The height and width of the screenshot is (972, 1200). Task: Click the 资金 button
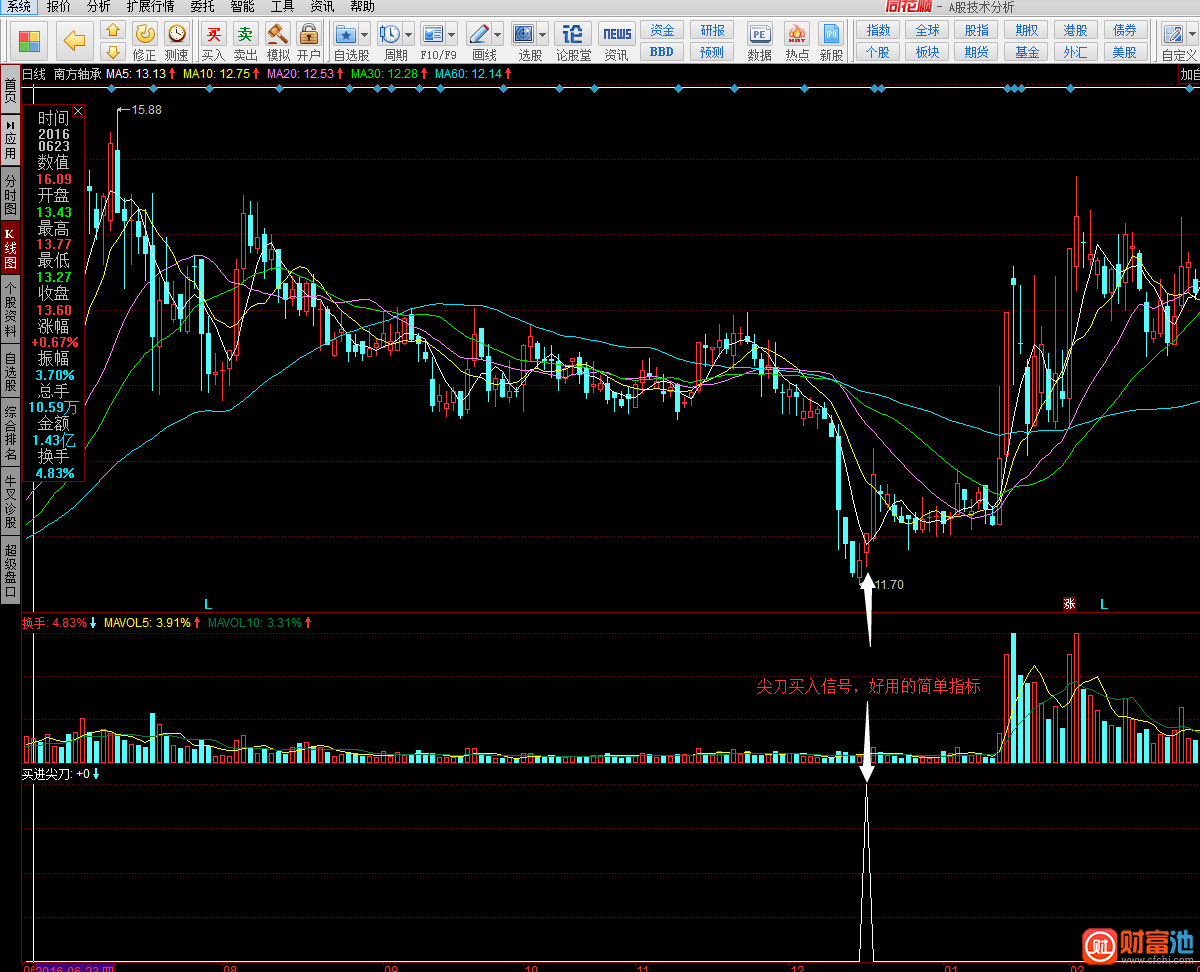(662, 31)
